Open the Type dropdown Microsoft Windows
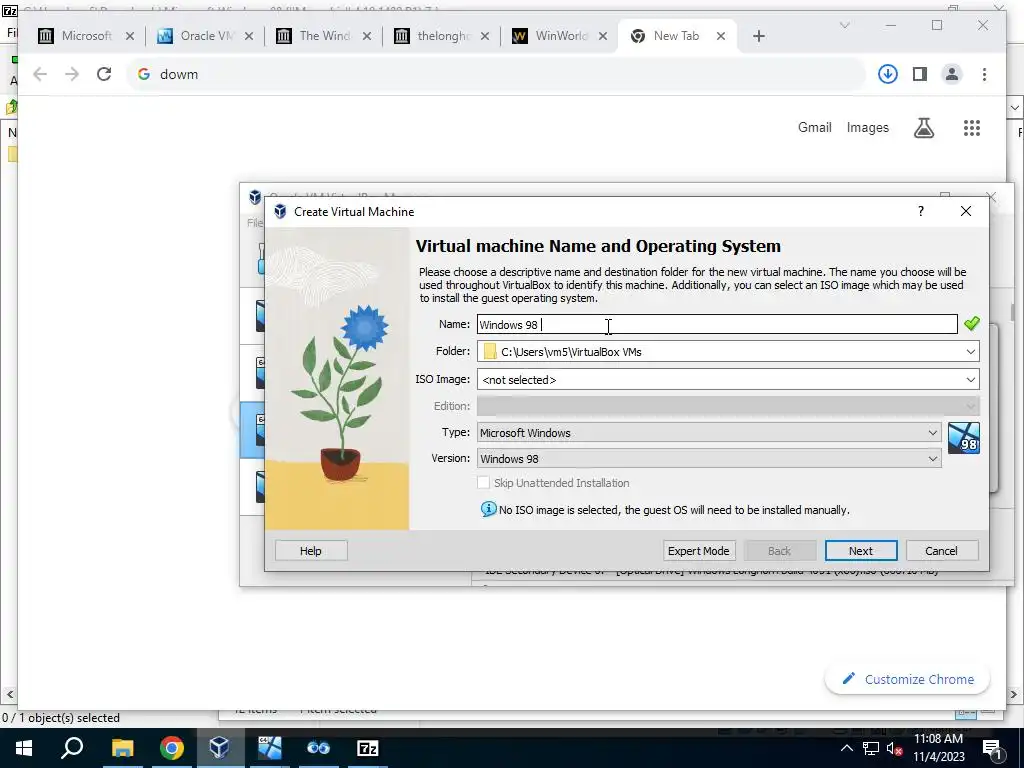The image size is (1024, 768). [x=709, y=432]
